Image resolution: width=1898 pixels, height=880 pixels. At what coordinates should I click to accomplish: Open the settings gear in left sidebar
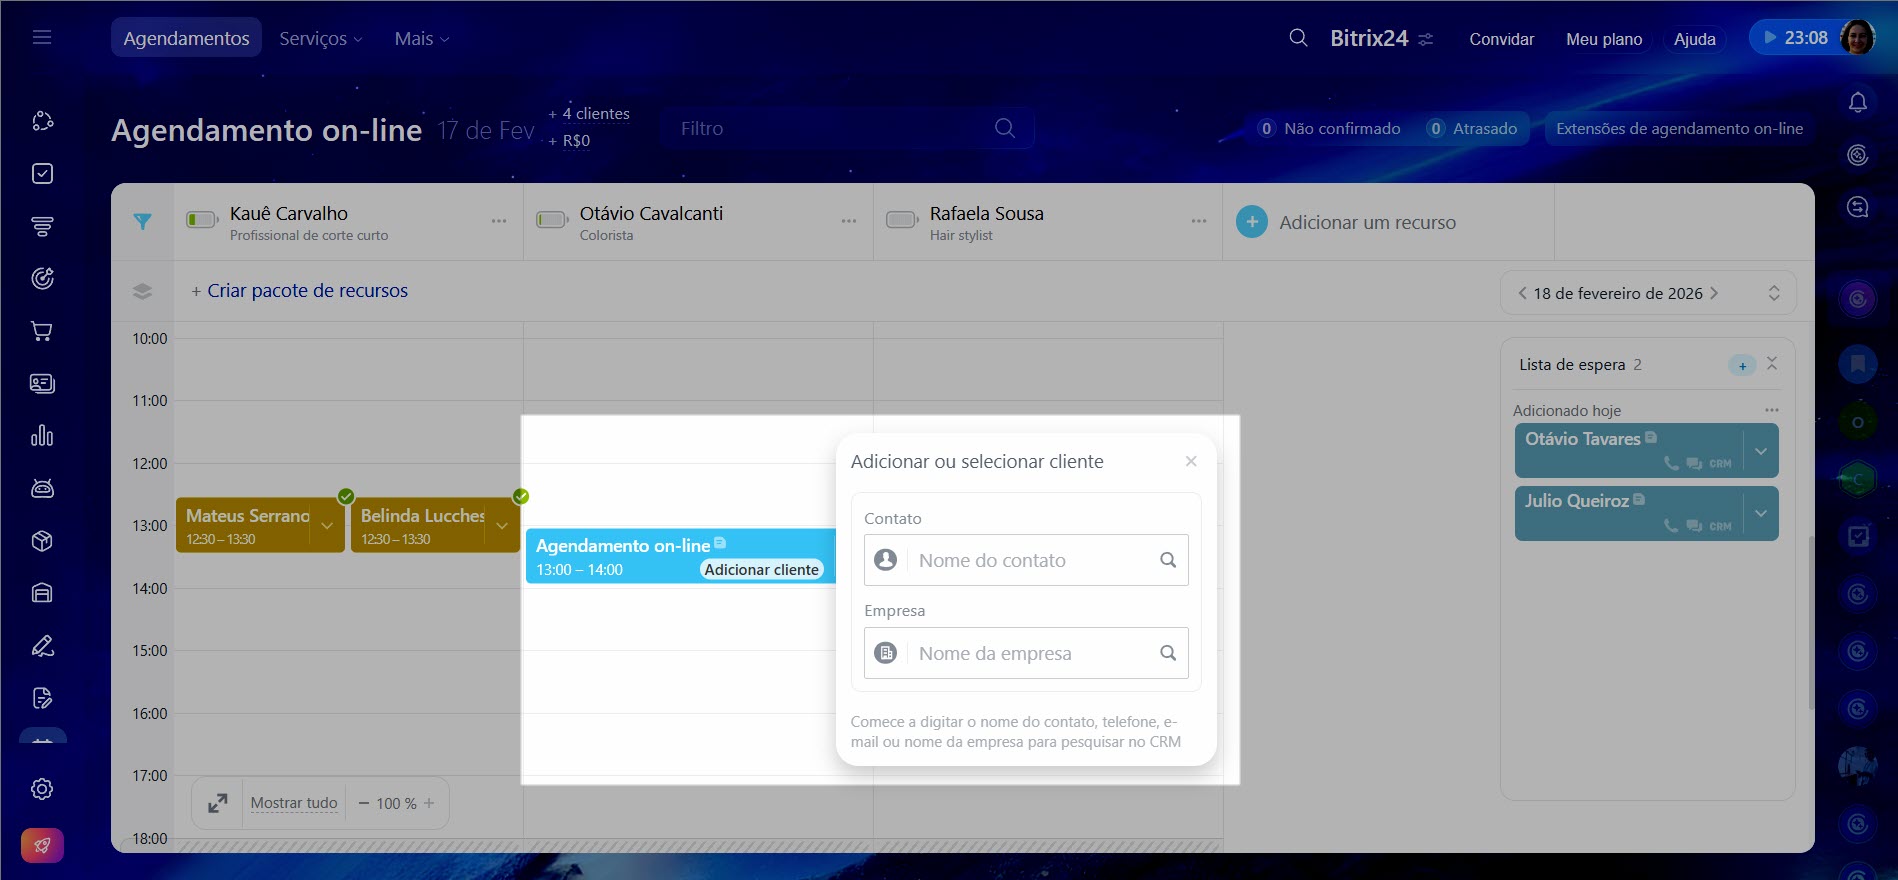click(x=42, y=789)
